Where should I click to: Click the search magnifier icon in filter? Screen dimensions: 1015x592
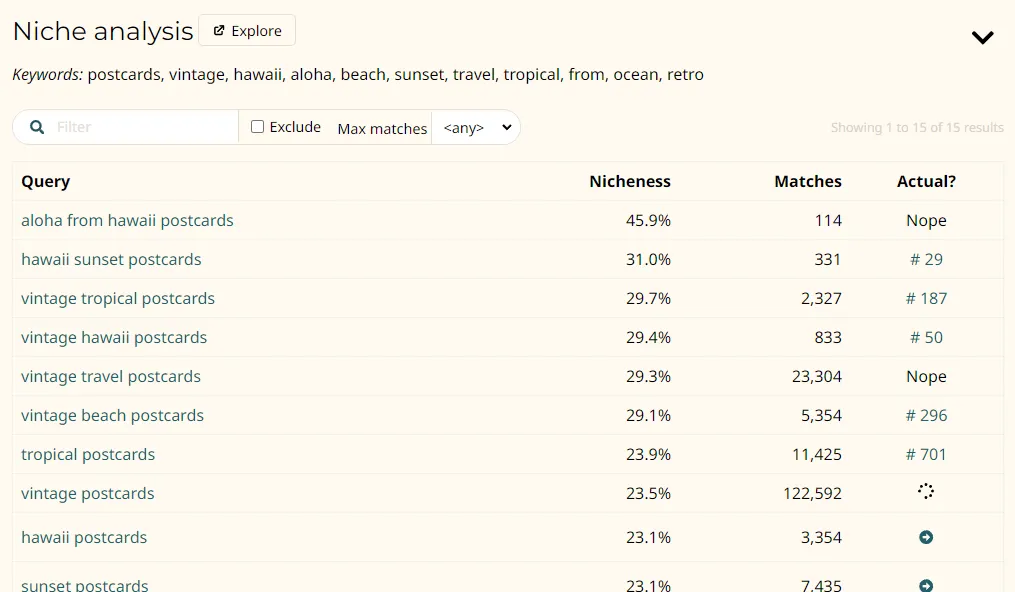pyautogui.click(x=37, y=127)
